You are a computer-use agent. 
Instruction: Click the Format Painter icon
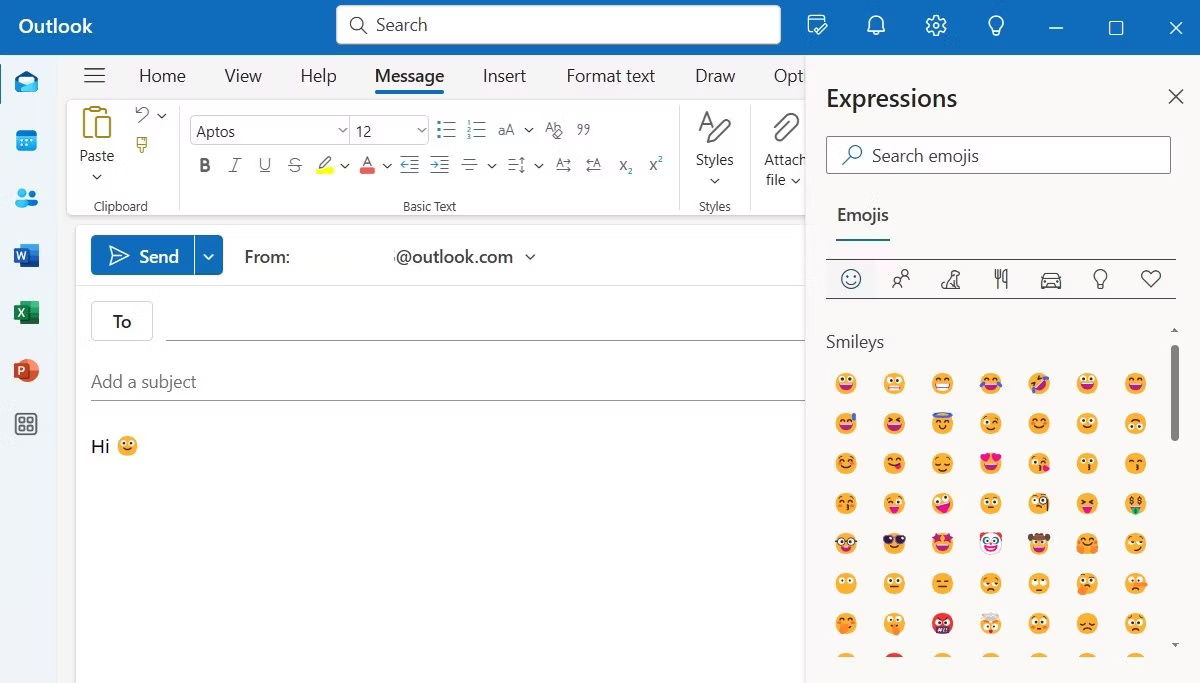coord(142,146)
